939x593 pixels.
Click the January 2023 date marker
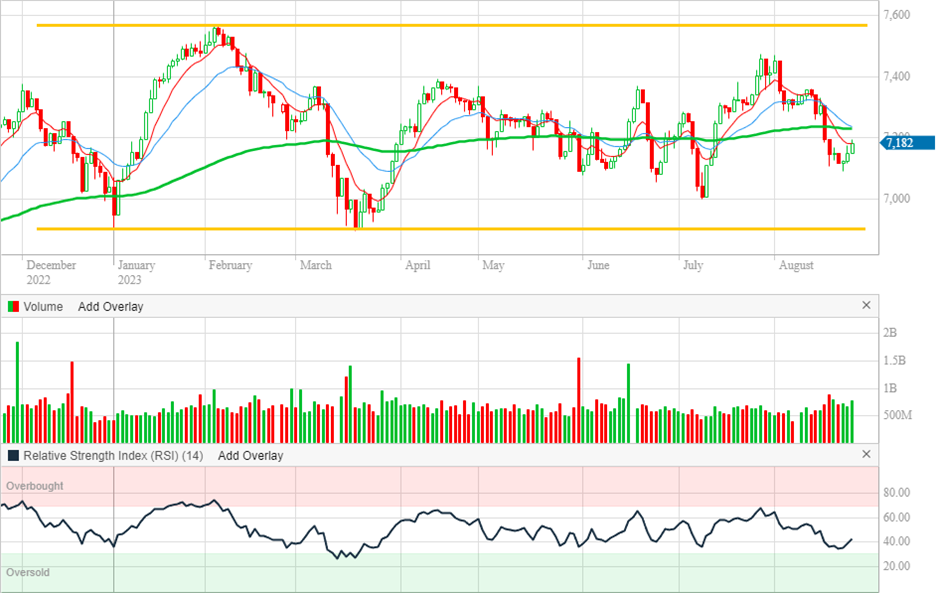tap(136, 272)
